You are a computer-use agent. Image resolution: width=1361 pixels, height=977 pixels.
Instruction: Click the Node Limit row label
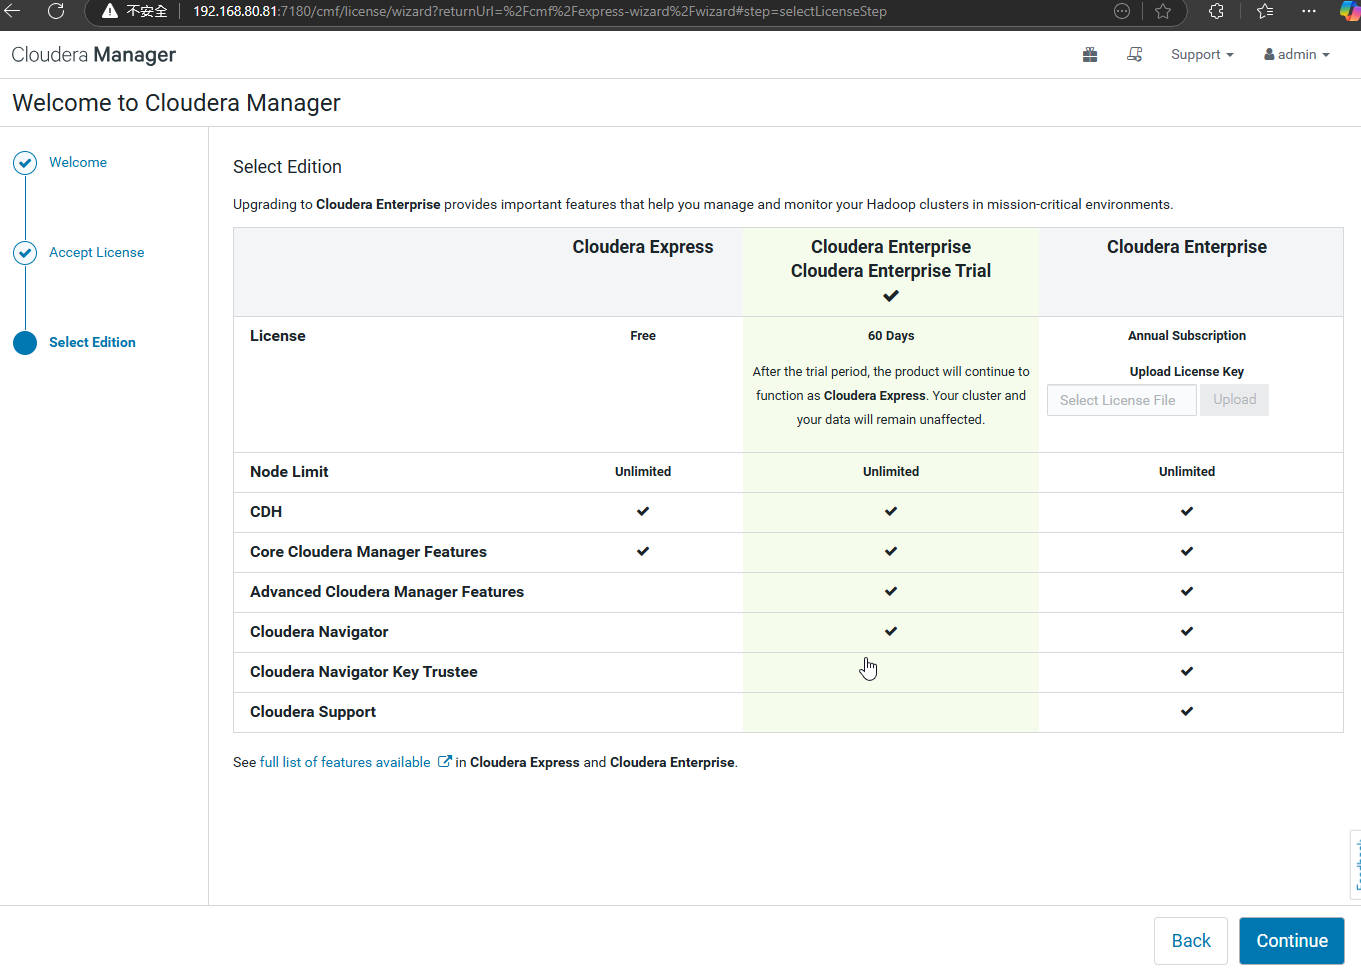[x=289, y=472]
